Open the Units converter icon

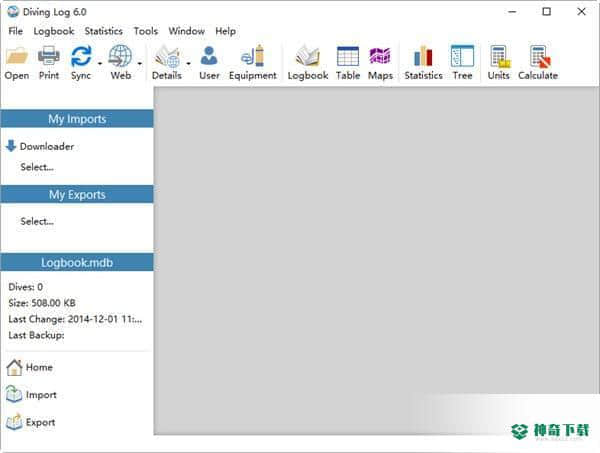[499, 57]
